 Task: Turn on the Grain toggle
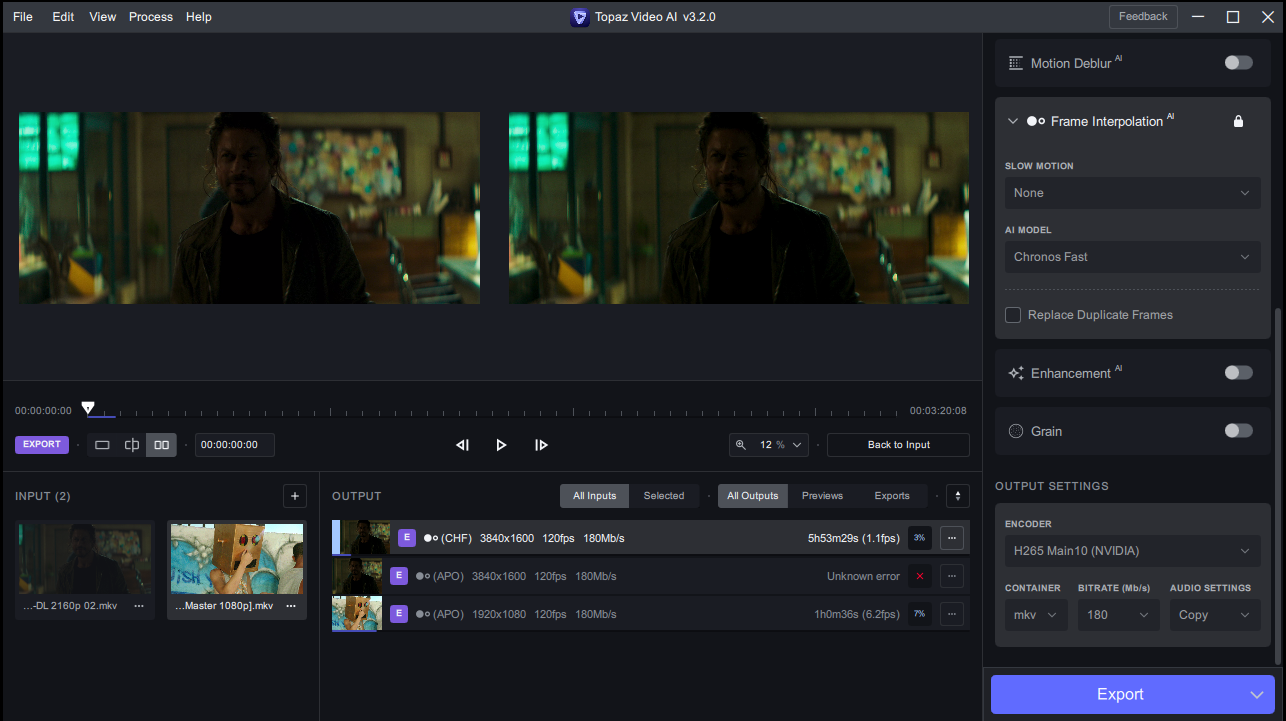click(x=1238, y=431)
